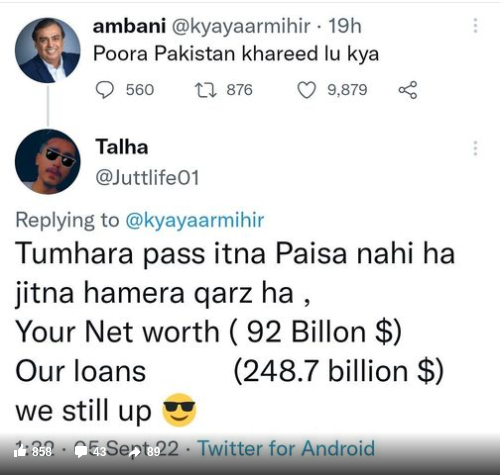Open Talha's profile picture
500x475 pixels.
pyautogui.click(x=48, y=162)
